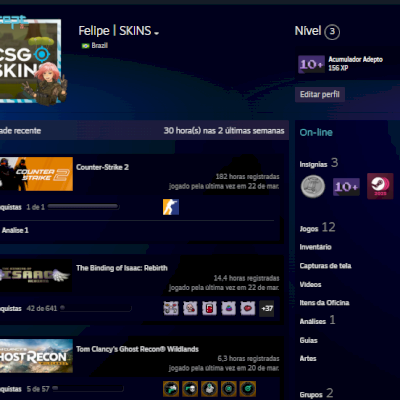Click the 10+ badge in Insígnias row
The width and height of the screenshot is (400, 400).
tap(346, 187)
